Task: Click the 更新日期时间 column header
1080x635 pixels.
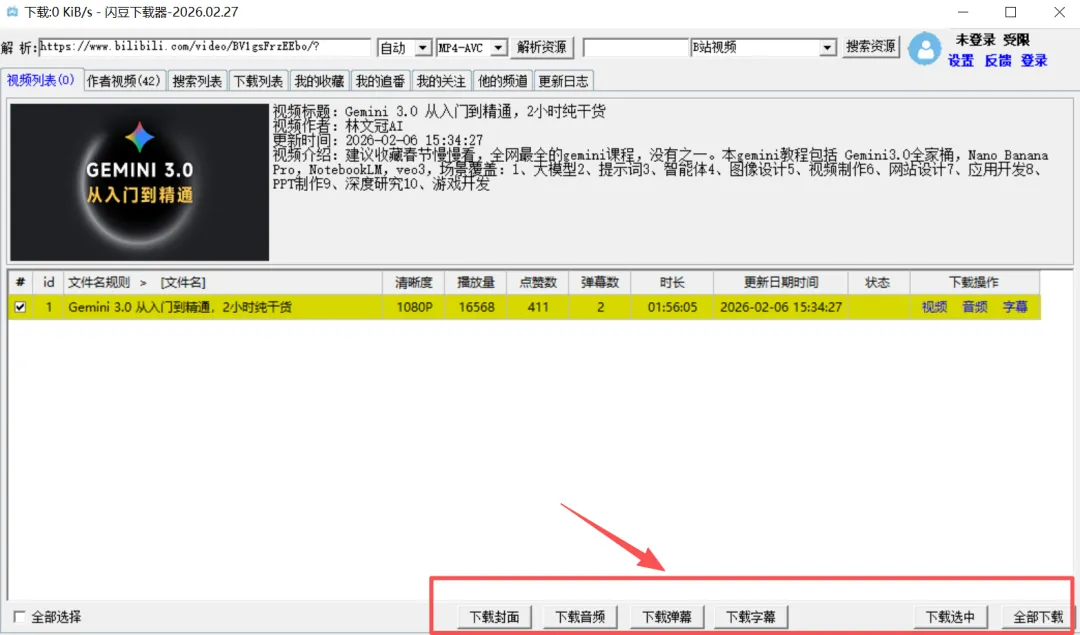Action: pos(781,282)
